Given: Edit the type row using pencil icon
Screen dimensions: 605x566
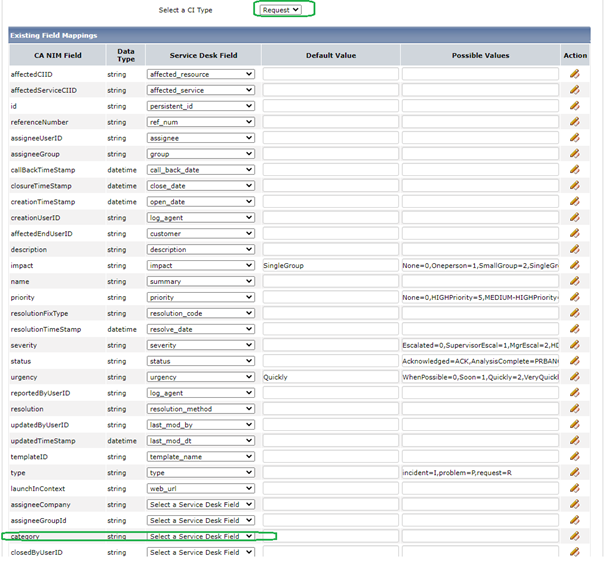Looking at the screenshot, I should tap(574, 472).
